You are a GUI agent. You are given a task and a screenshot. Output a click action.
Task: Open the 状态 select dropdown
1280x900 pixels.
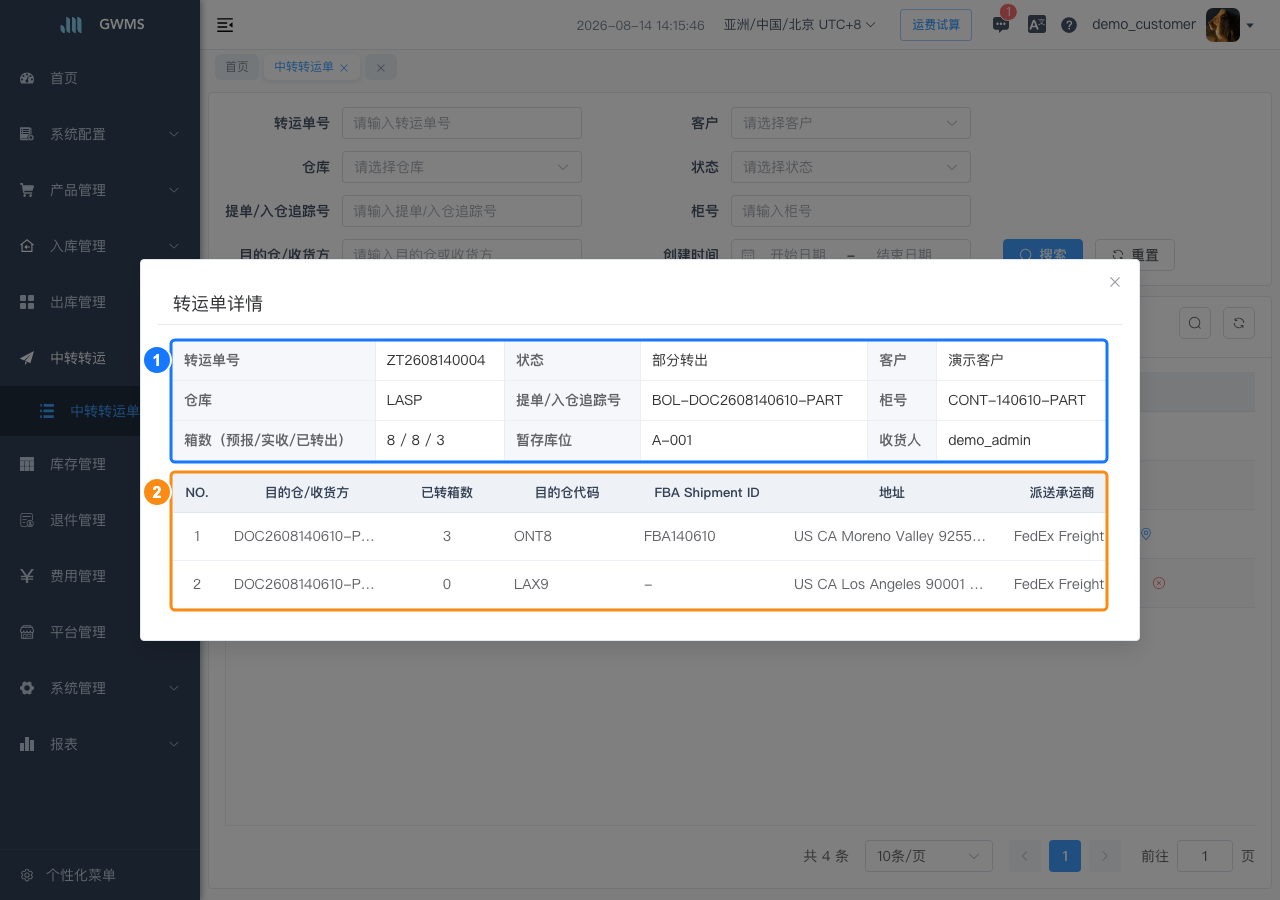pos(851,167)
